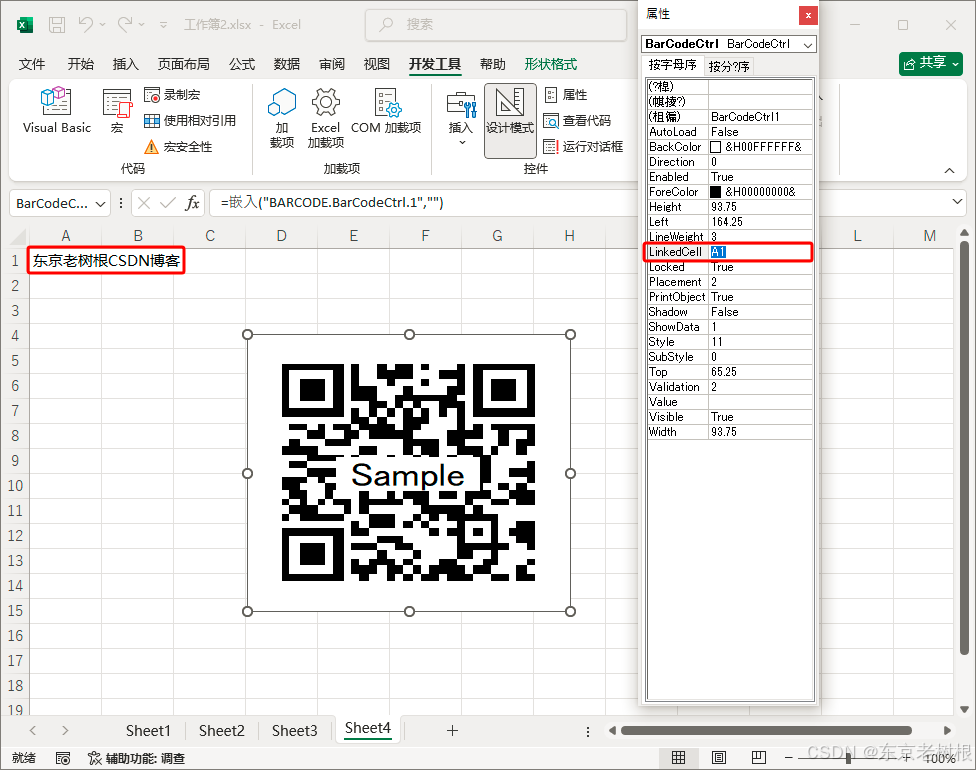Close the Properties window
This screenshot has width=976, height=770.
pos(808,16)
